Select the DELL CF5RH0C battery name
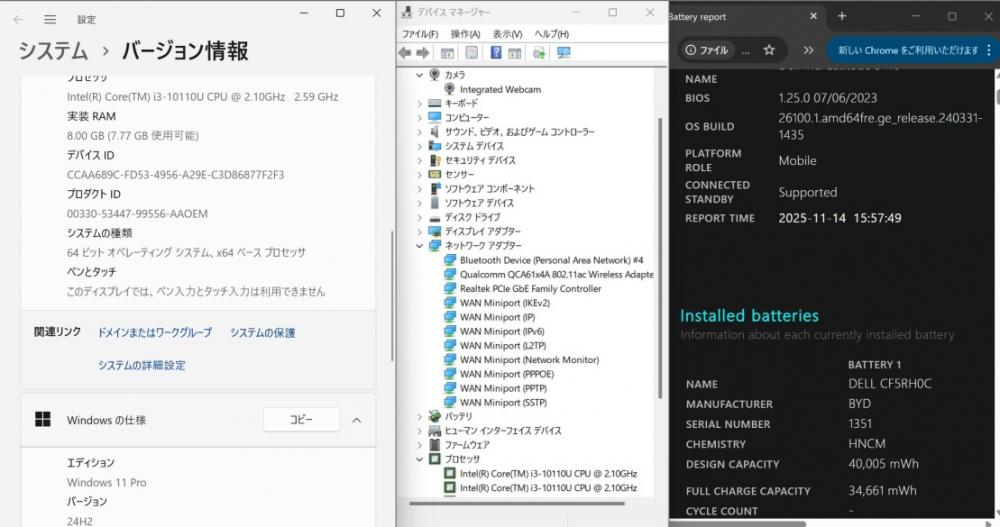Screen dimensions: 1000x527 pos(890,383)
